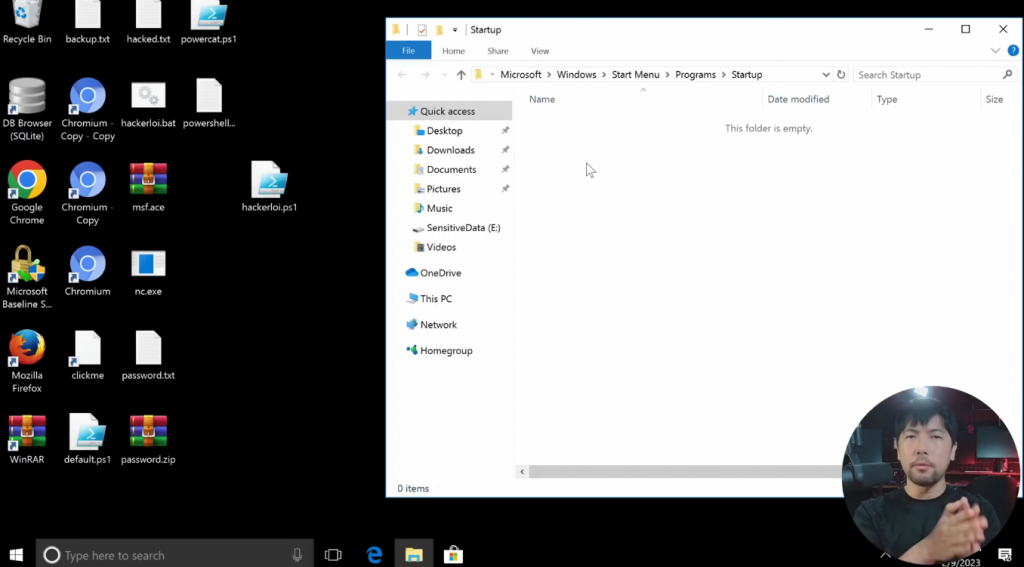Select the msf.ace archive icon
The height and width of the screenshot is (567, 1024).
pyautogui.click(x=148, y=181)
